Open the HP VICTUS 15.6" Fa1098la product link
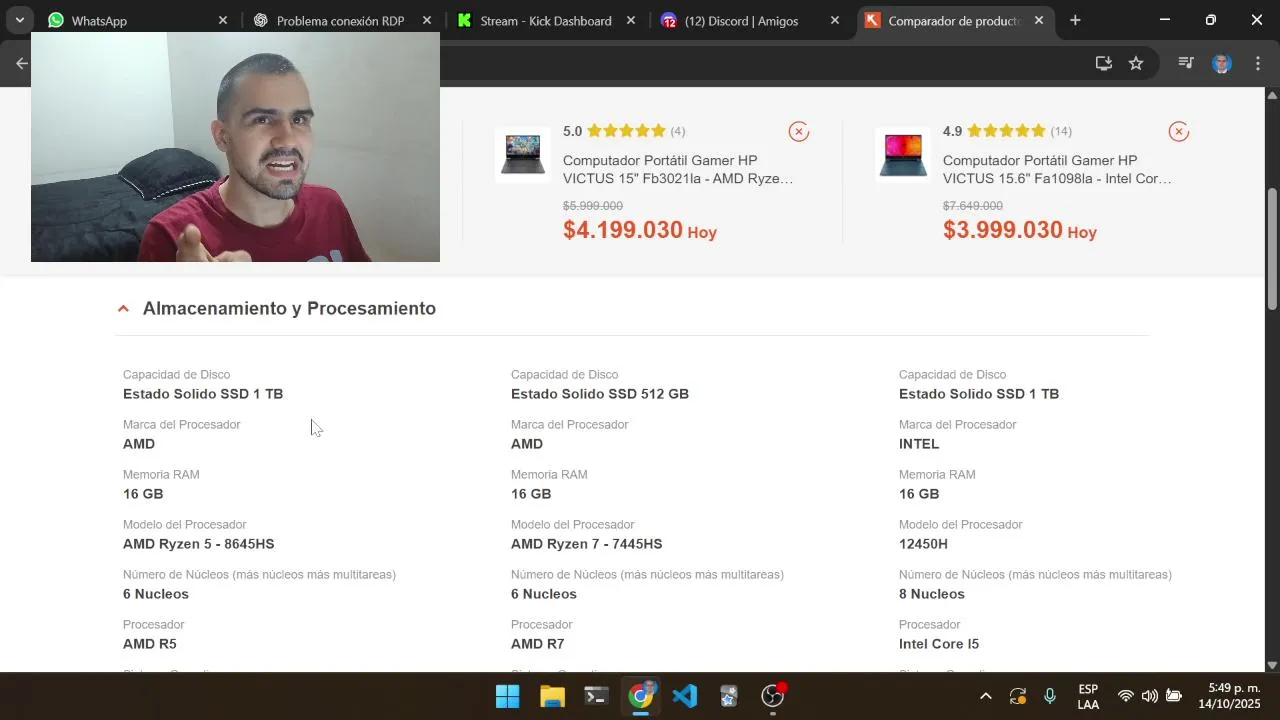Viewport: 1280px width, 720px height. (1057, 169)
